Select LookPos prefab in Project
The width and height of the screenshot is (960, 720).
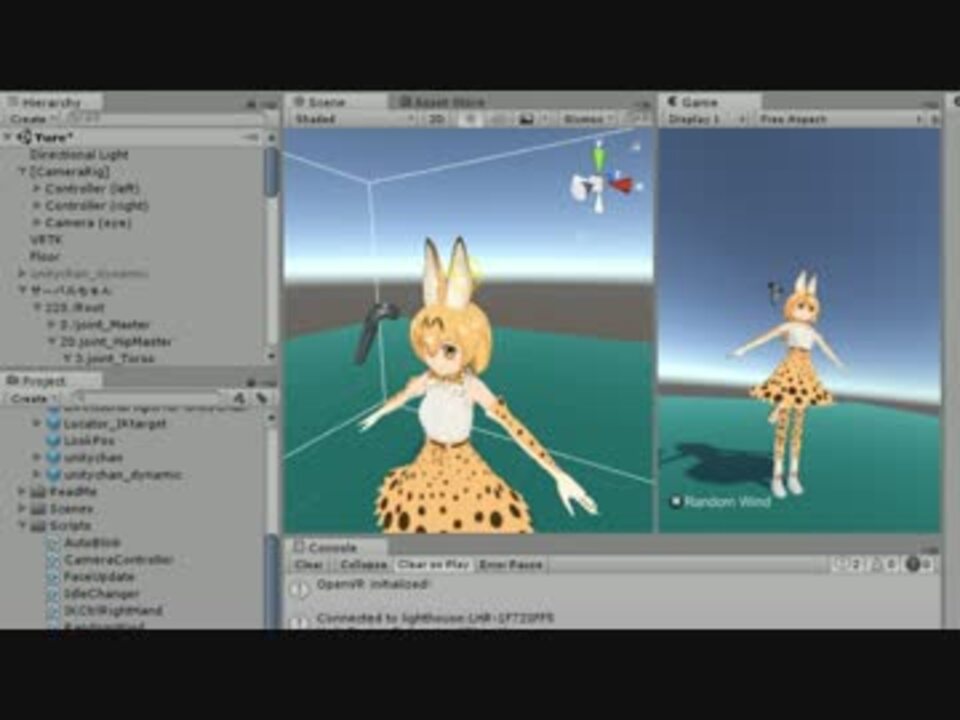pyautogui.click(x=89, y=440)
